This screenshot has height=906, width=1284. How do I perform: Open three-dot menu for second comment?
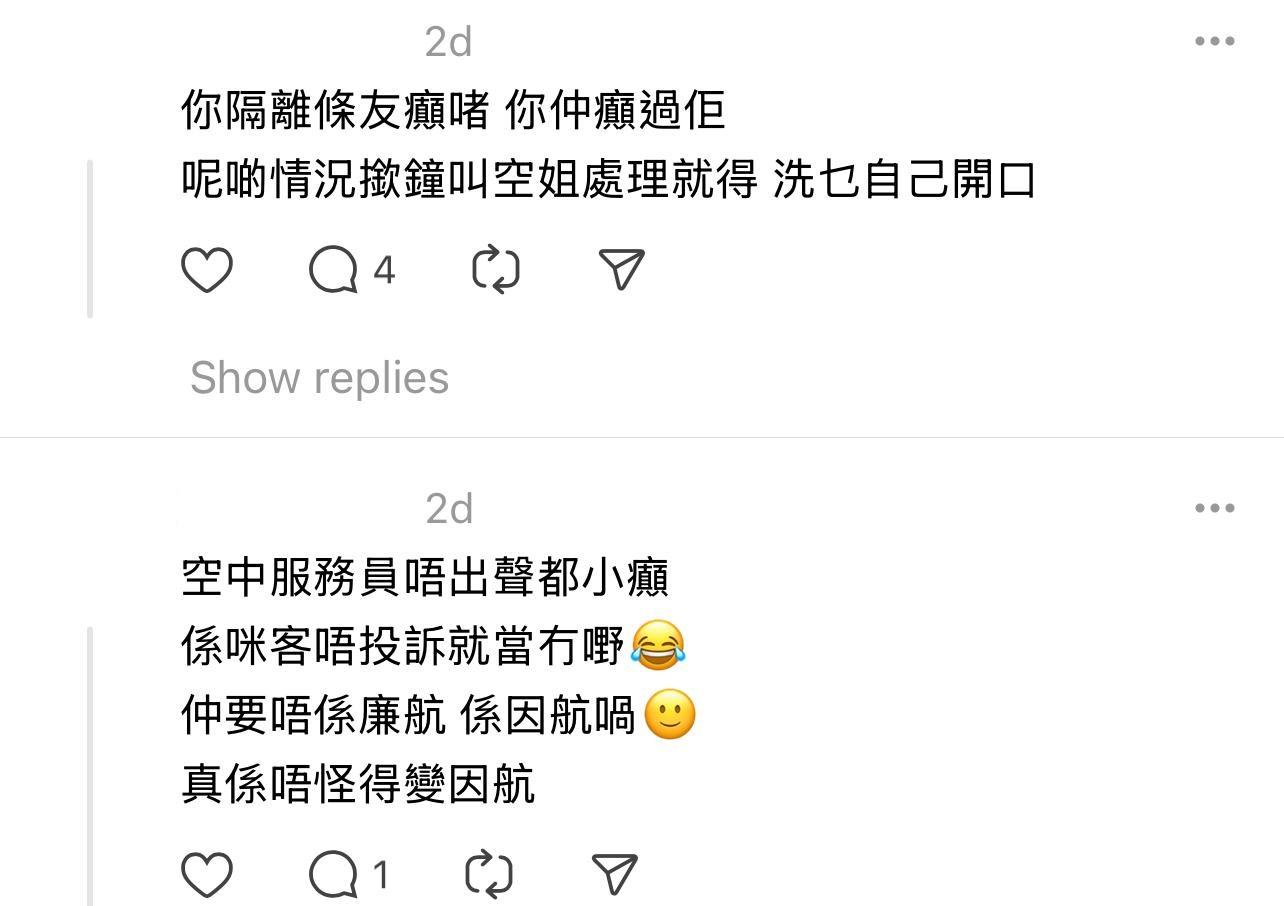pos(1214,508)
